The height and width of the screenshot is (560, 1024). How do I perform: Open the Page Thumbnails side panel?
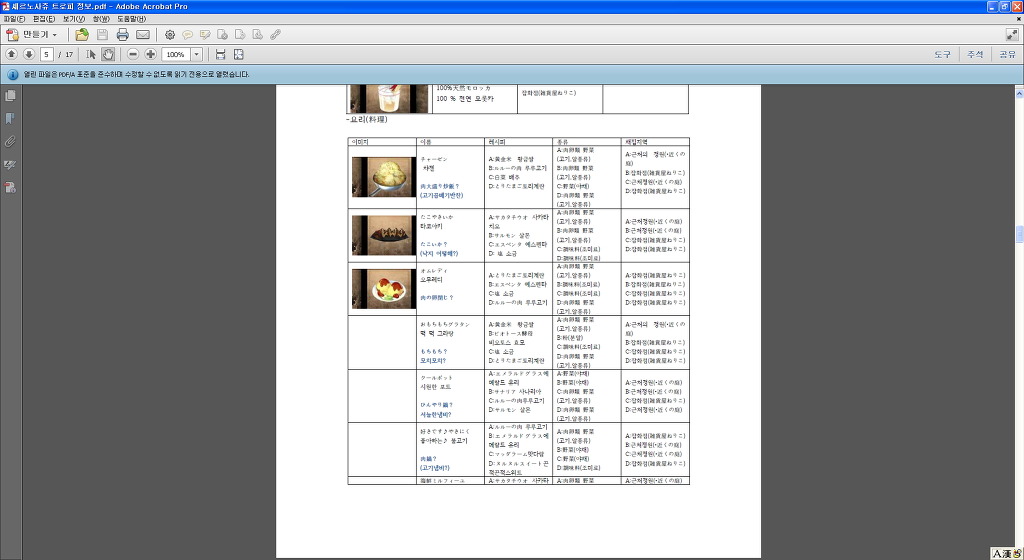tap(11, 96)
